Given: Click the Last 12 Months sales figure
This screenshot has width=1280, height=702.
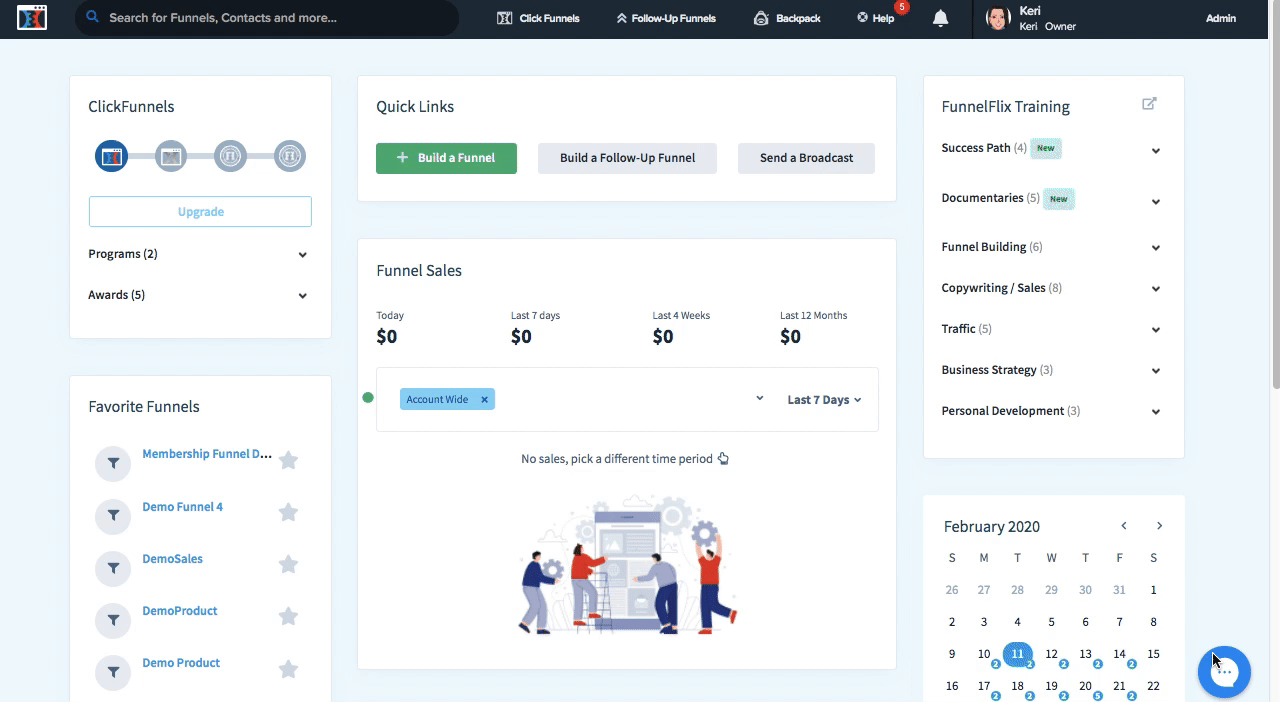Looking at the screenshot, I should pyautogui.click(x=790, y=337).
